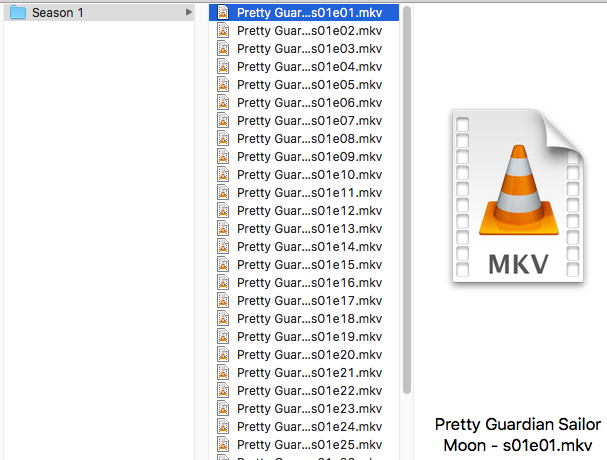Click the VLC icon for s01e15.mkv
The height and width of the screenshot is (460, 607).
point(223,264)
